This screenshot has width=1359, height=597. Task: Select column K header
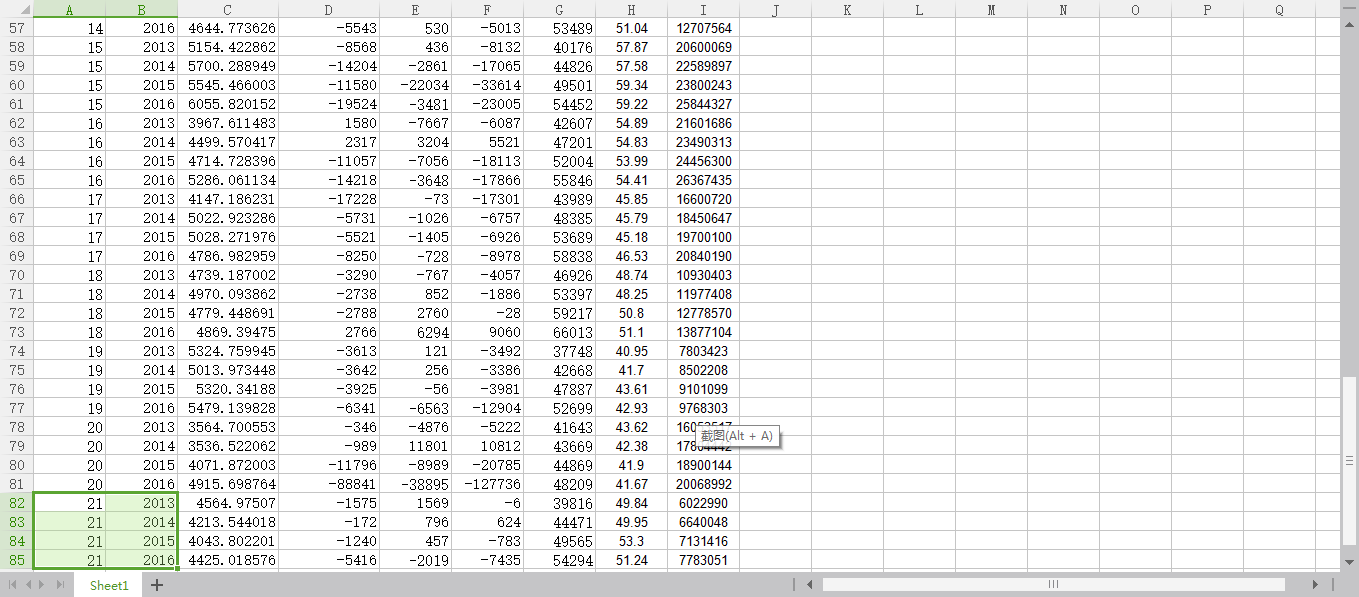point(847,10)
